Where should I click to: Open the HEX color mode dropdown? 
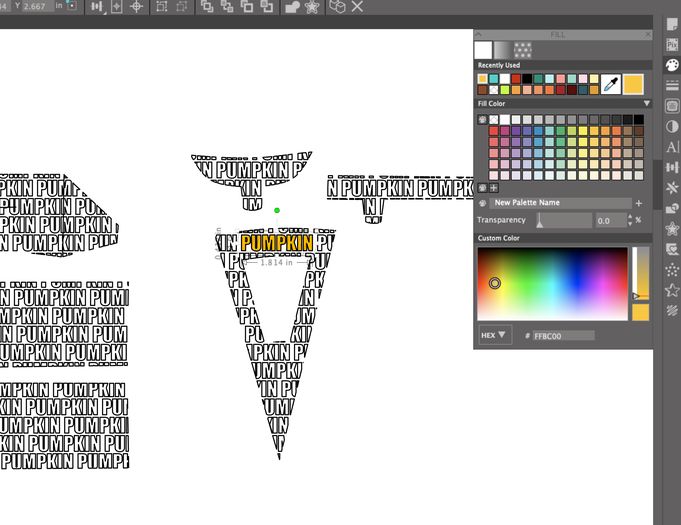point(494,335)
